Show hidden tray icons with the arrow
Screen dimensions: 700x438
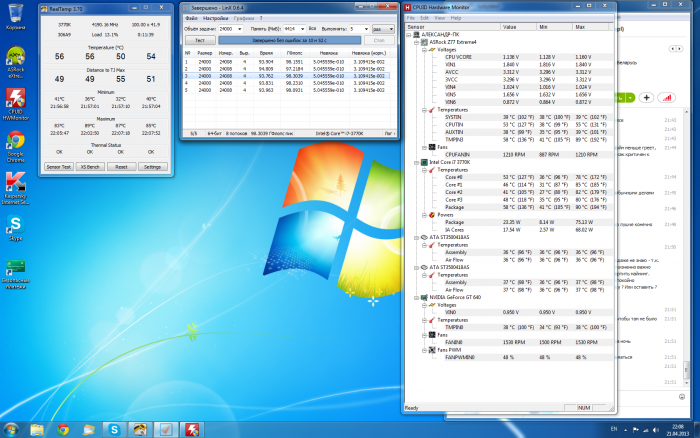click(625, 430)
